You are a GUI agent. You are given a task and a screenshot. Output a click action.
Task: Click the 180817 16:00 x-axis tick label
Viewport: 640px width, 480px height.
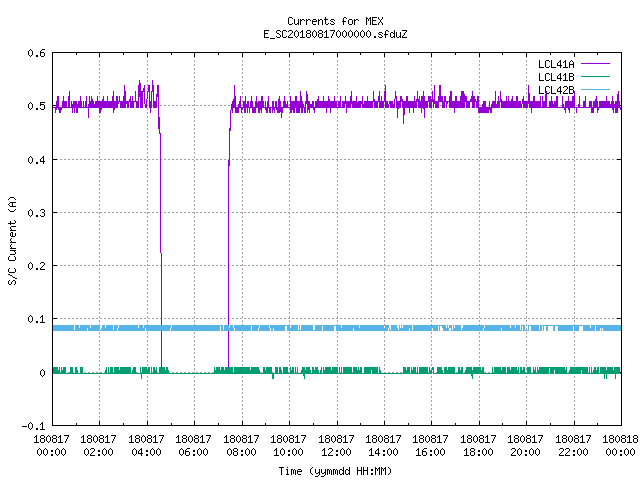(431, 446)
